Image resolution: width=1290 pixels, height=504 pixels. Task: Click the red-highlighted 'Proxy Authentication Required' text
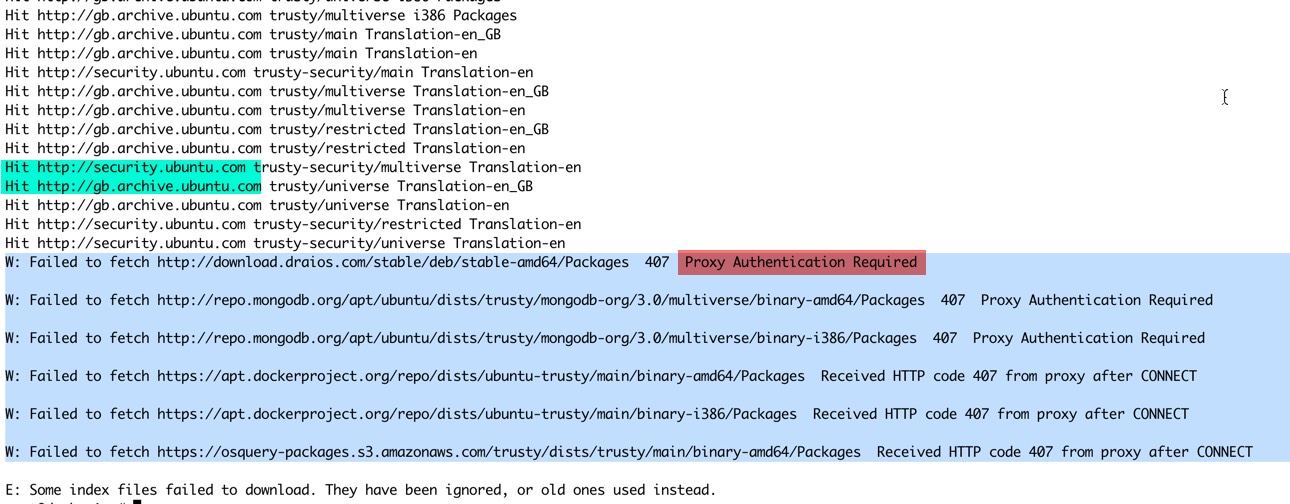[801, 262]
